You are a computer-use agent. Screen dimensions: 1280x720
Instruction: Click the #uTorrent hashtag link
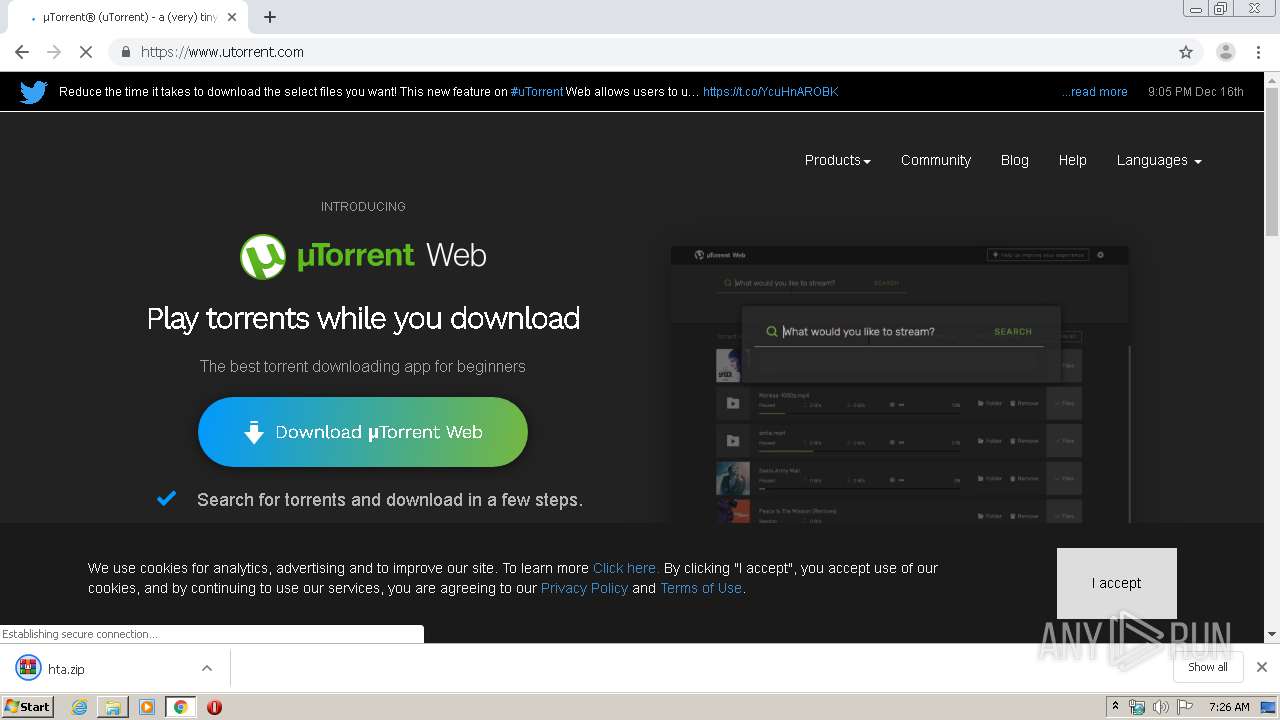pyautogui.click(x=537, y=92)
